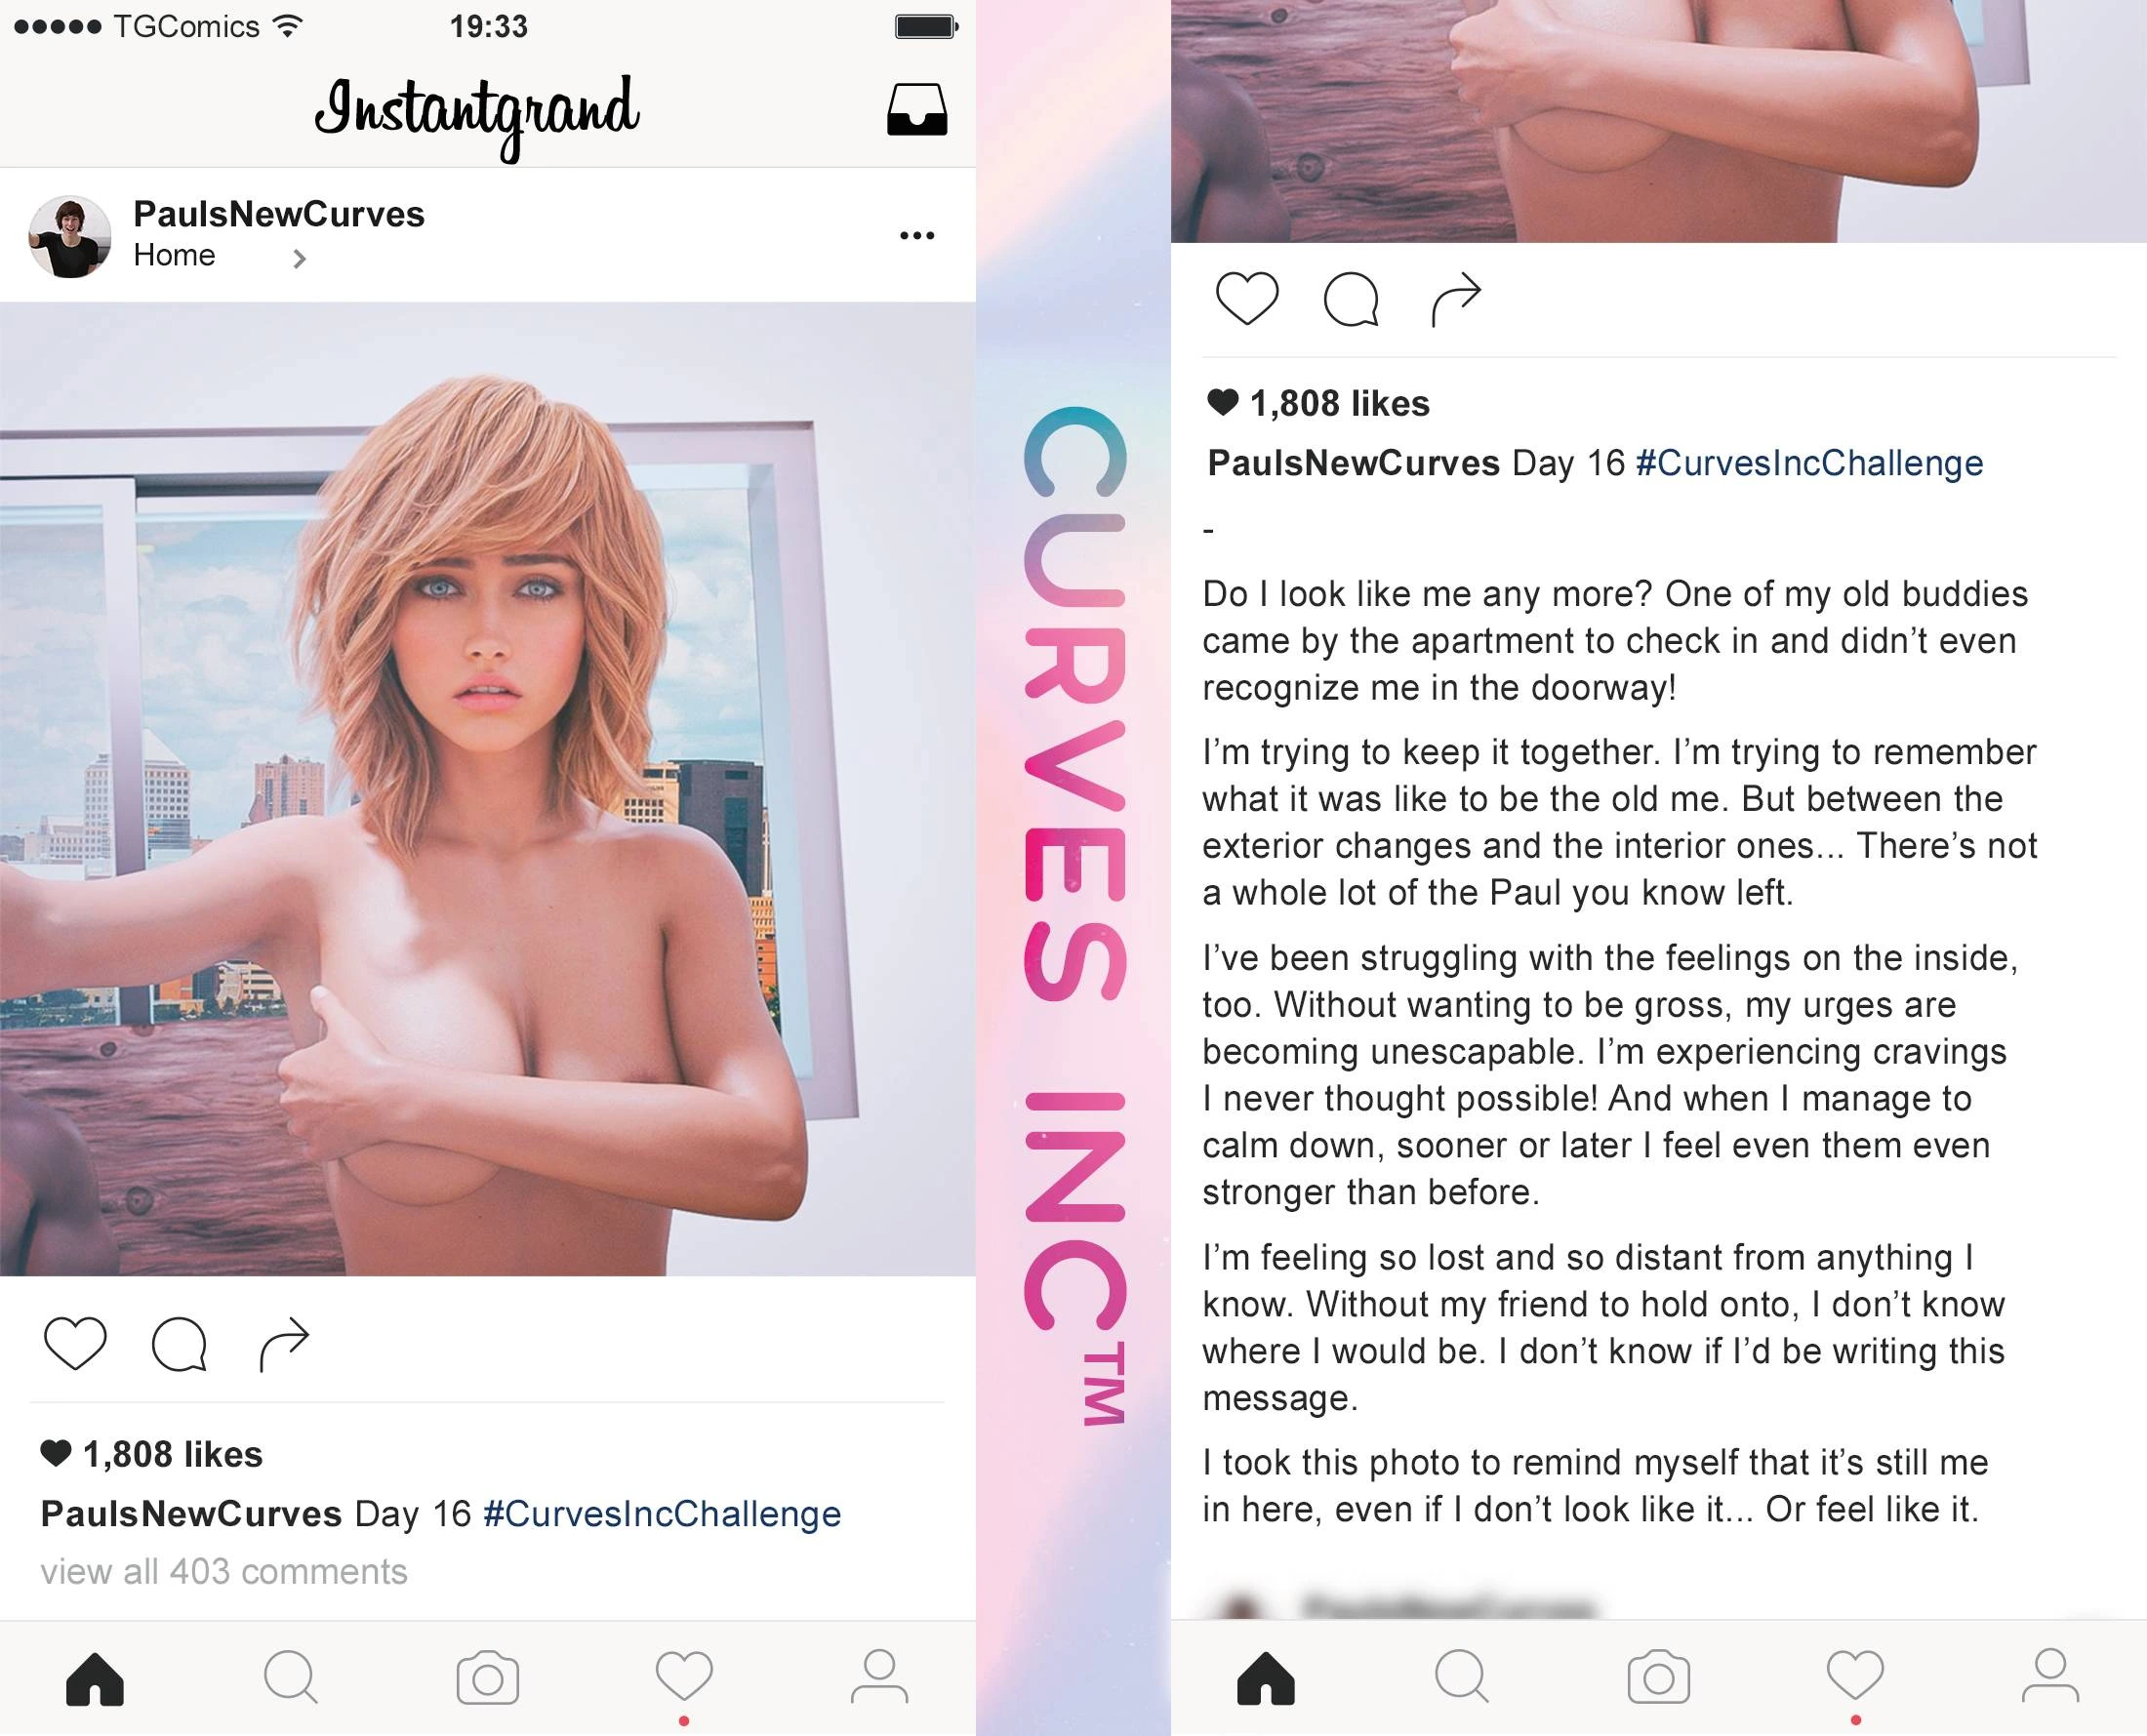Open the inbox tray icon
The image size is (2147, 1736).
pos(916,109)
